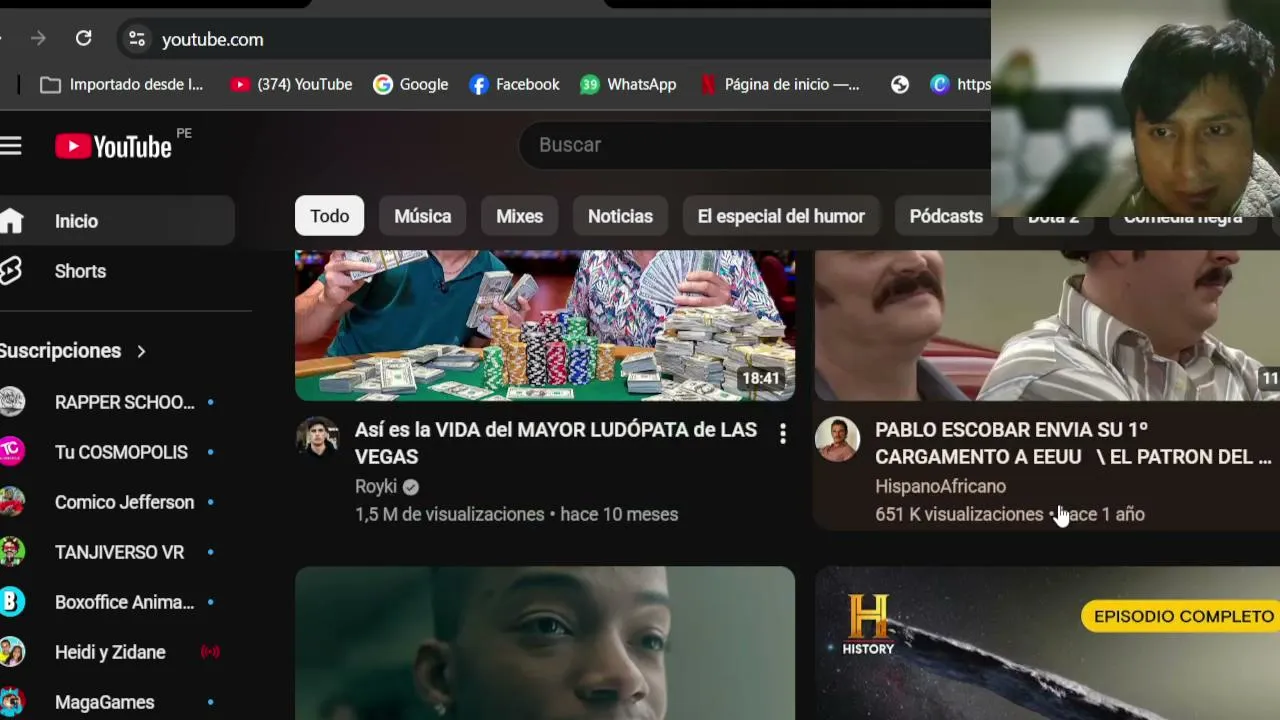Viewport: 1280px width, 720px height.
Task: Select the Noticias filter chip
Action: coord(620,216)
